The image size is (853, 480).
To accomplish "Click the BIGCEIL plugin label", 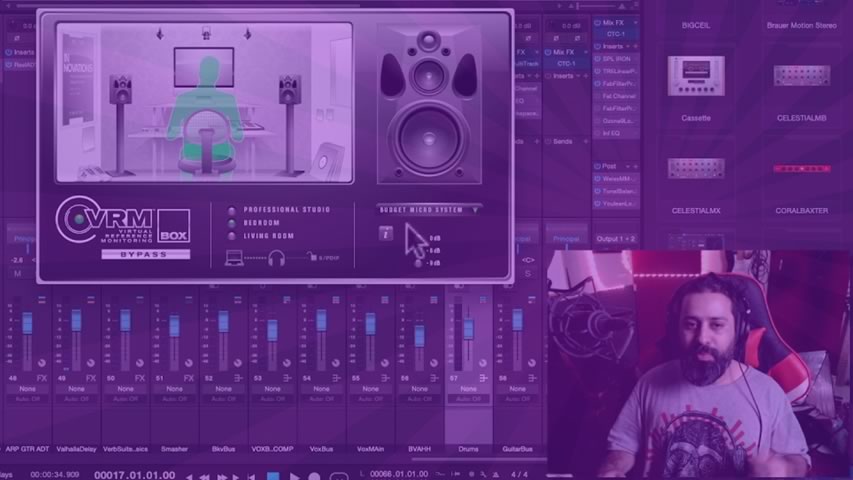I will 696,25.
